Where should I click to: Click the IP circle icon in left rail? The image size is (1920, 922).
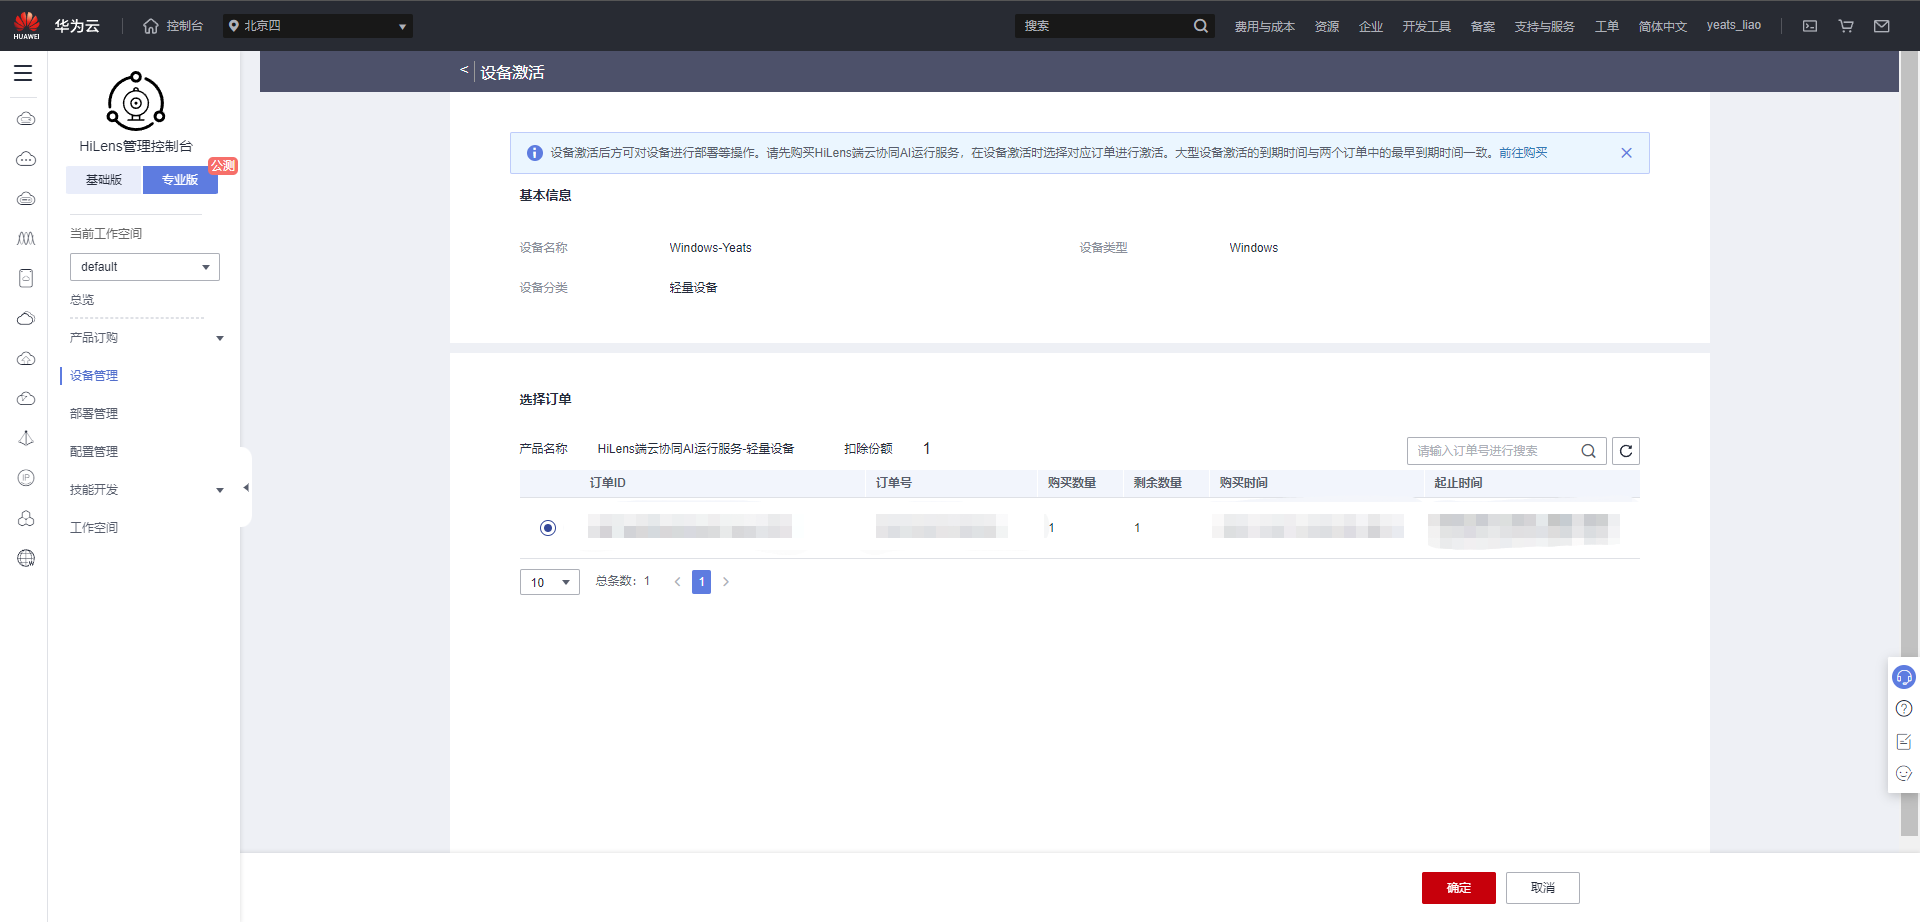pos(26,478)
